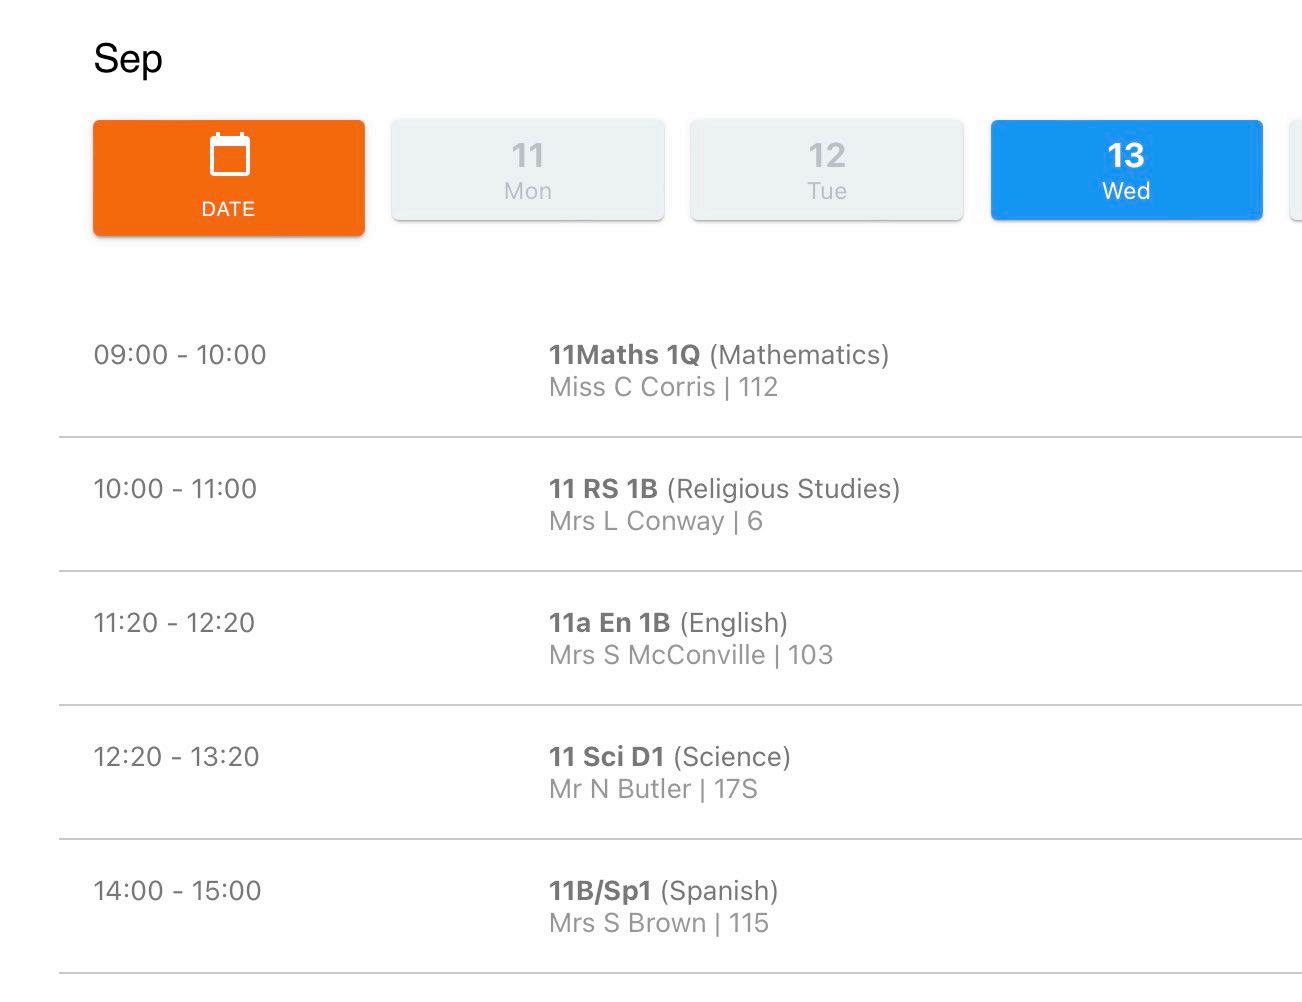Click the 14:00 - 15:00 time slot
Screen dimensions: 1302x1002
[177, 891]
